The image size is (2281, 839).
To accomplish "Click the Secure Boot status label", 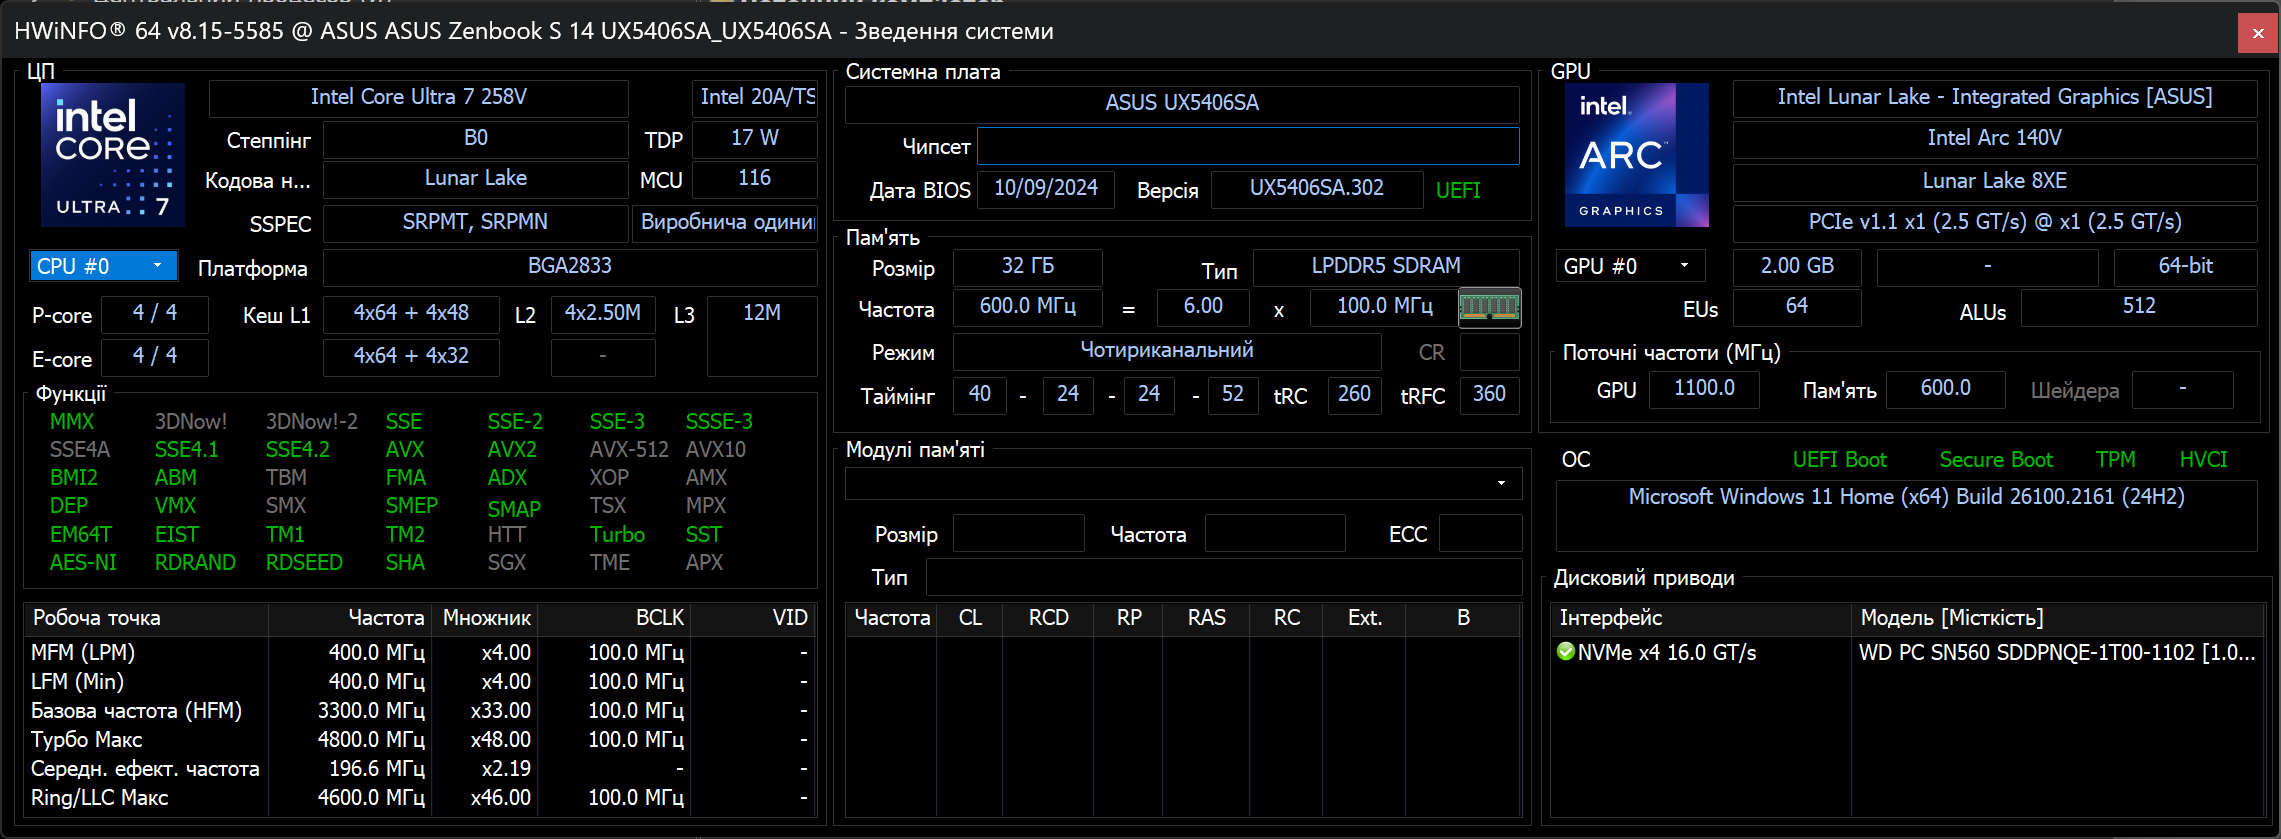I will pyautogui.click(x=1996, y=460).
